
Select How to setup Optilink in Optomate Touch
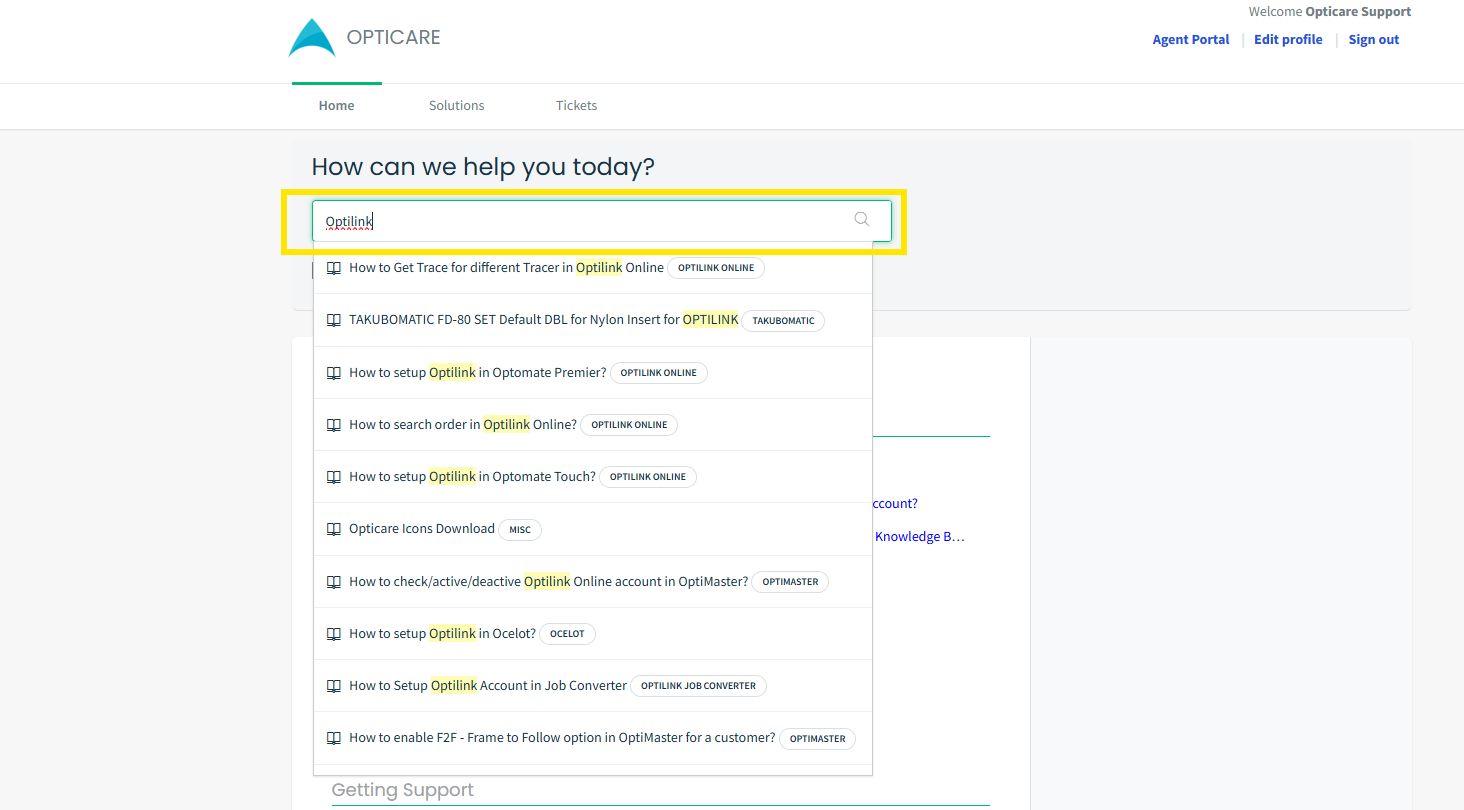(x=472, y=477)
